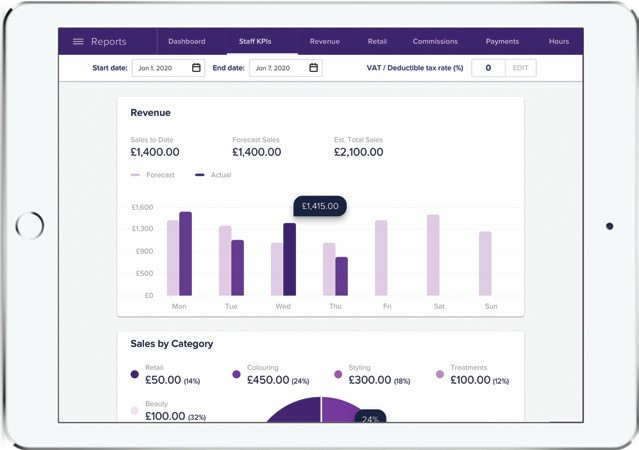Click Monday's forecast revenue bar
The width and height of the screenshot is (639, 450).
click(173, 258)
